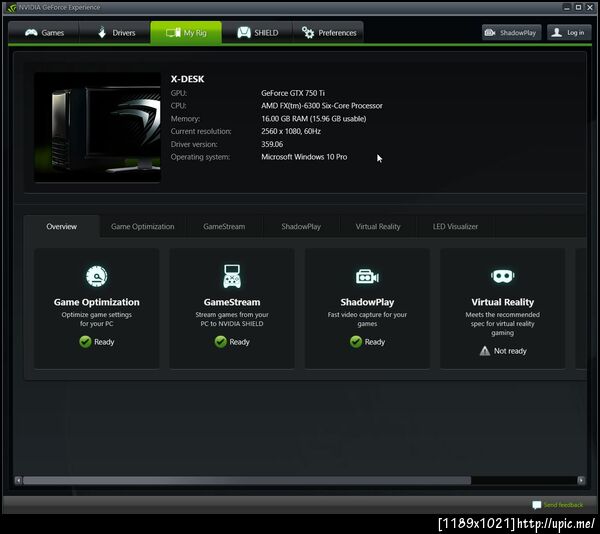Click the horizontal scrollbar thumb
The height and width of the screenshot is (534, 600).
point(247,480)
